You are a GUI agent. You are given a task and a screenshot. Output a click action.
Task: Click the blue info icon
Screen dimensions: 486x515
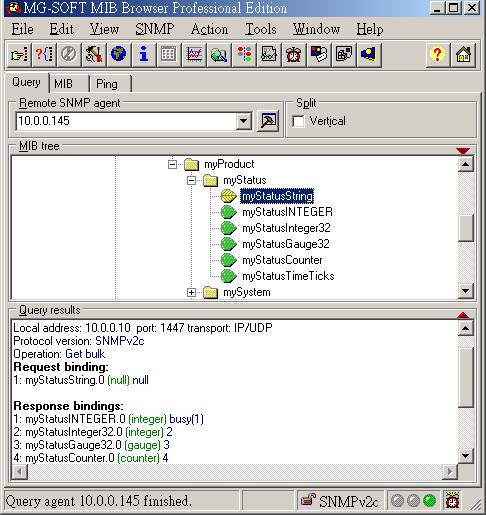coord(144,54)
